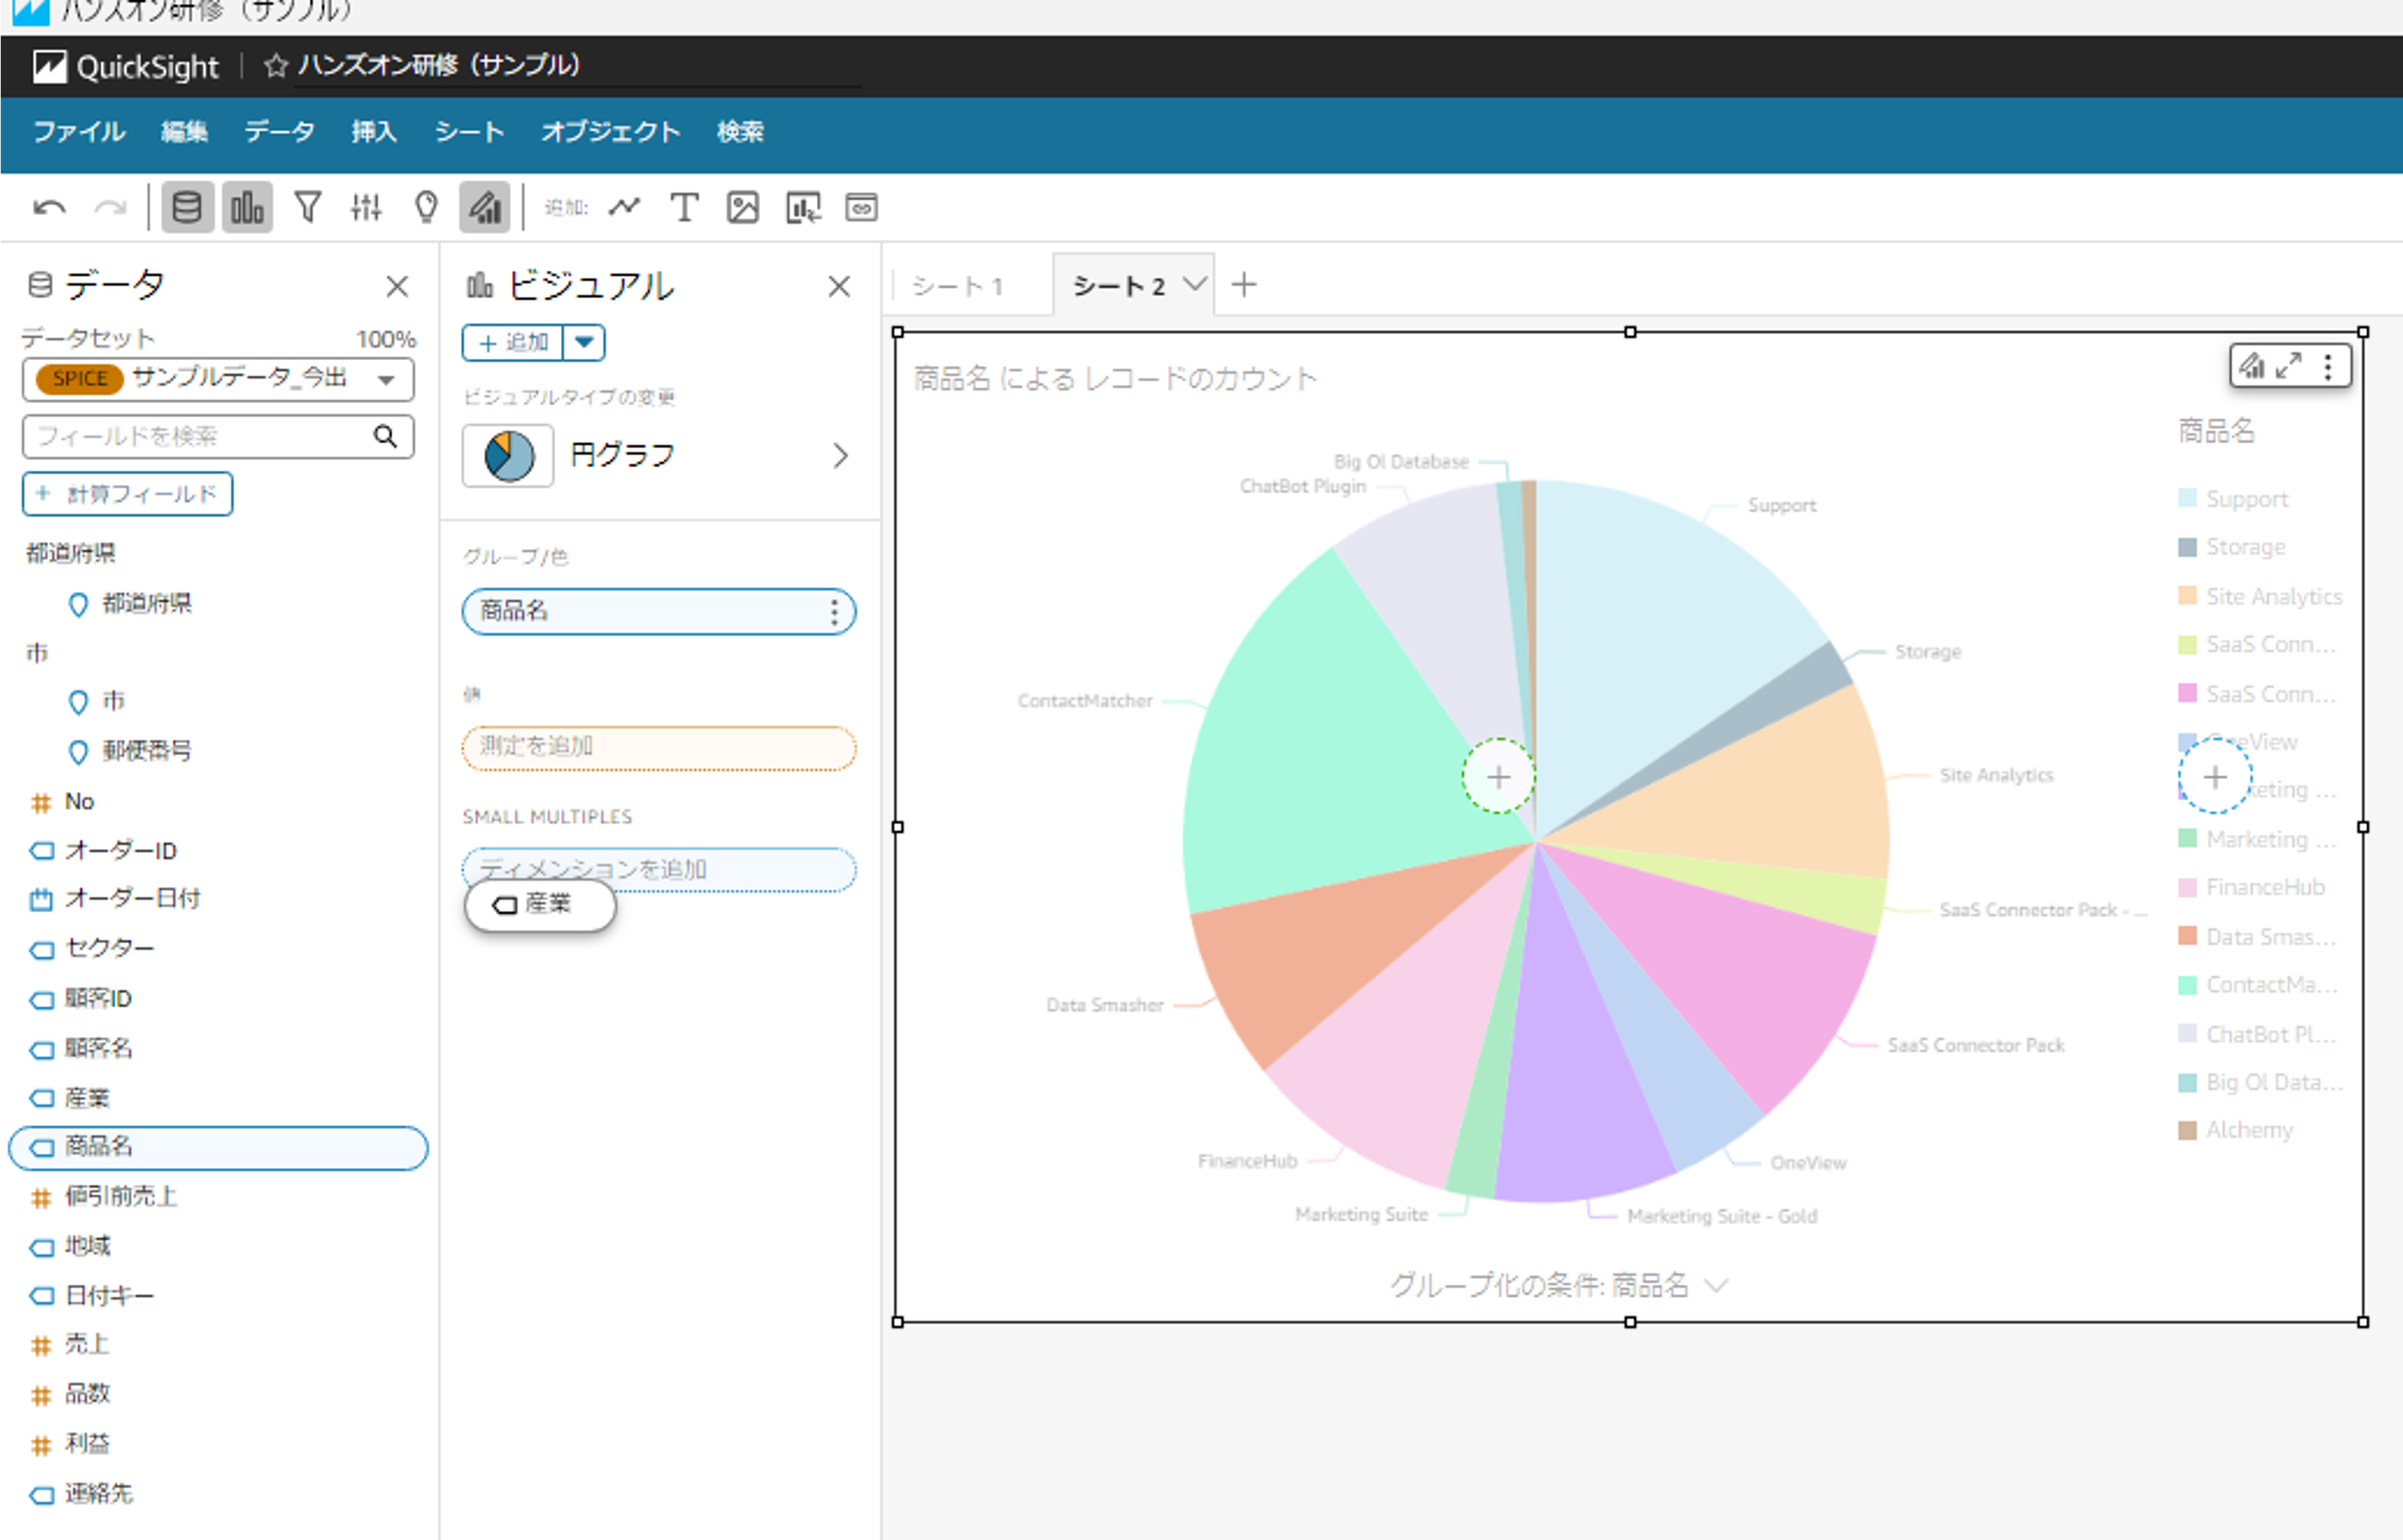
Task: Click the field search input box
Action: [200, 436]
